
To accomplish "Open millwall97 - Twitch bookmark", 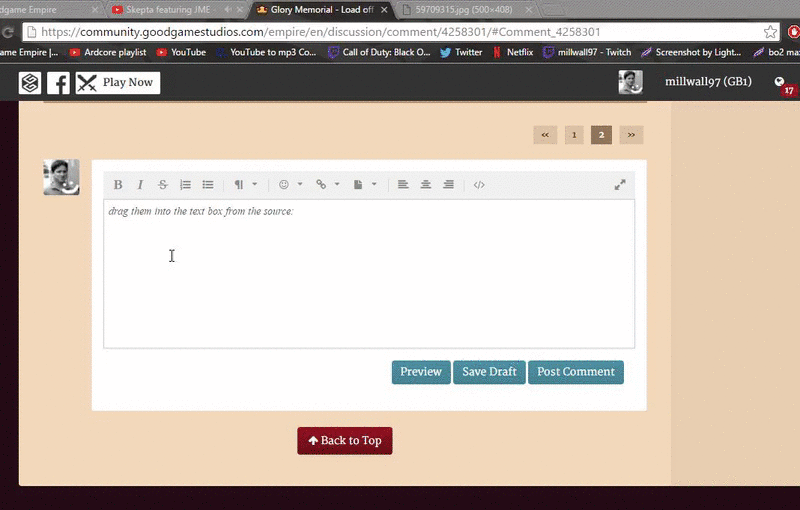I will pos(587,52).
